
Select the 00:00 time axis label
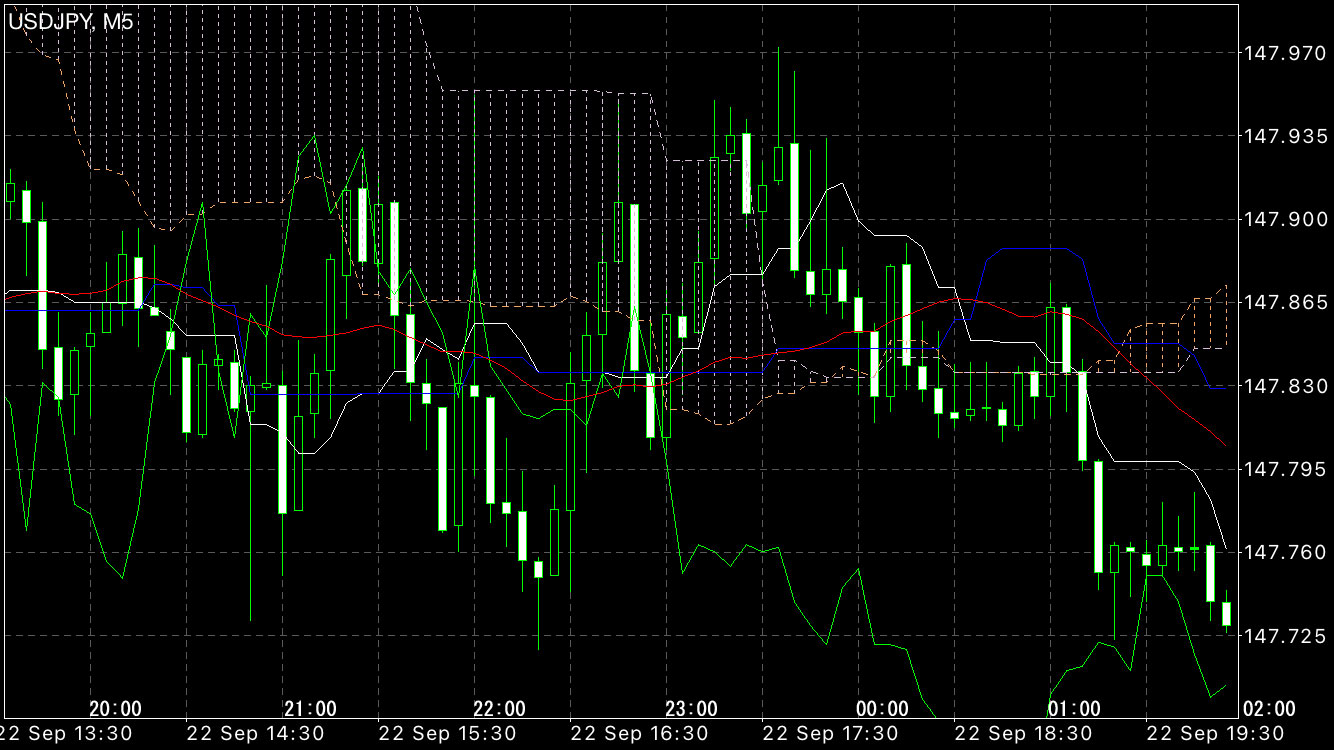(x=883, y=709)
